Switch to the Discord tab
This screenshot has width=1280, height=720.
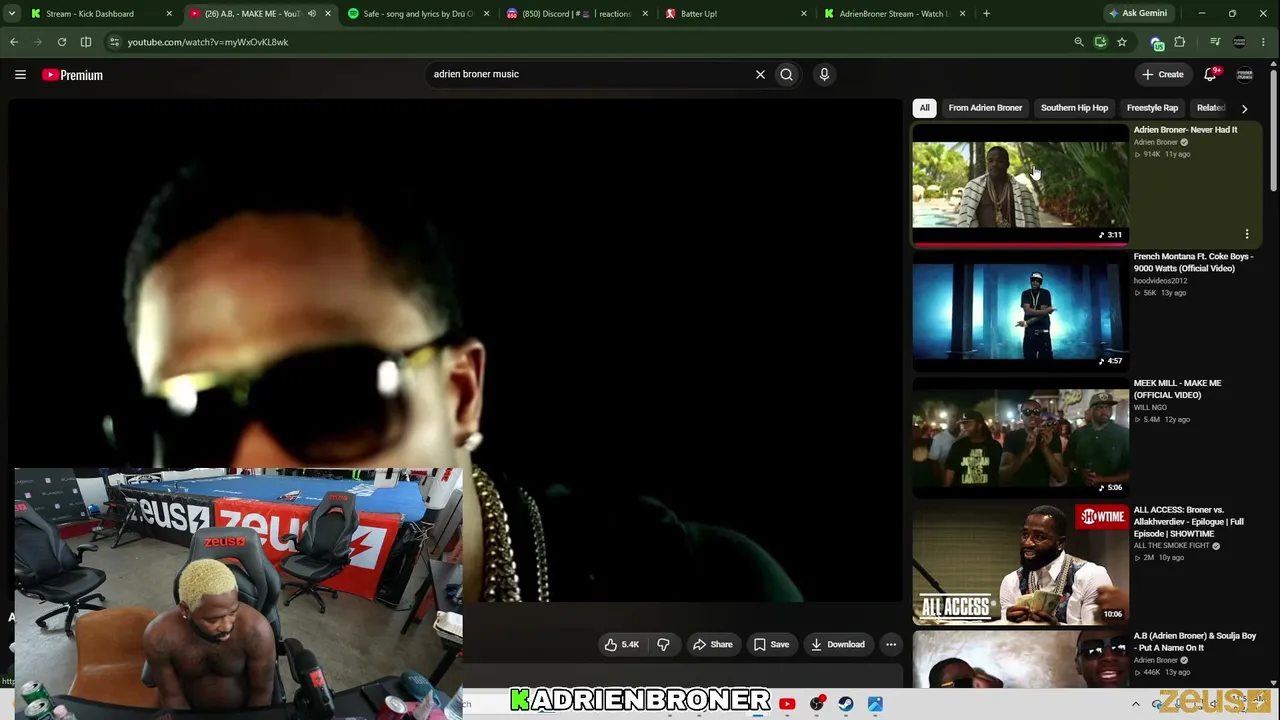575,14
